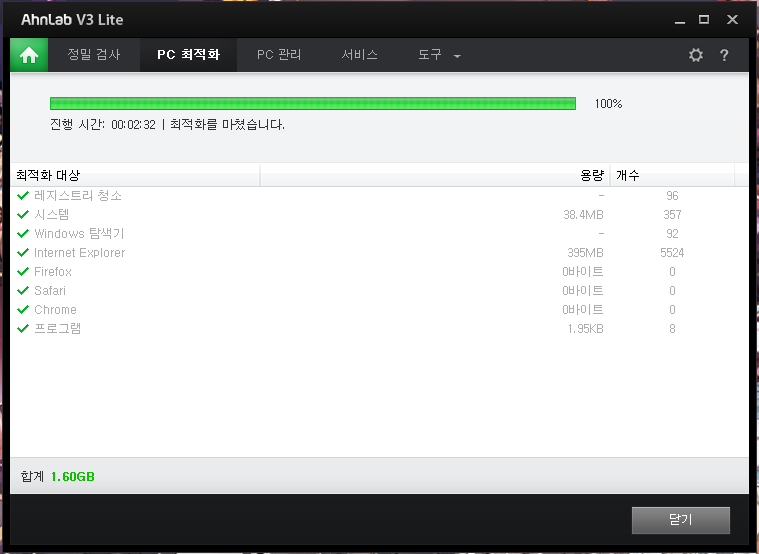Go to the green Home icon
The height and width of the screenshot is (554, 759).
[29, 55]
